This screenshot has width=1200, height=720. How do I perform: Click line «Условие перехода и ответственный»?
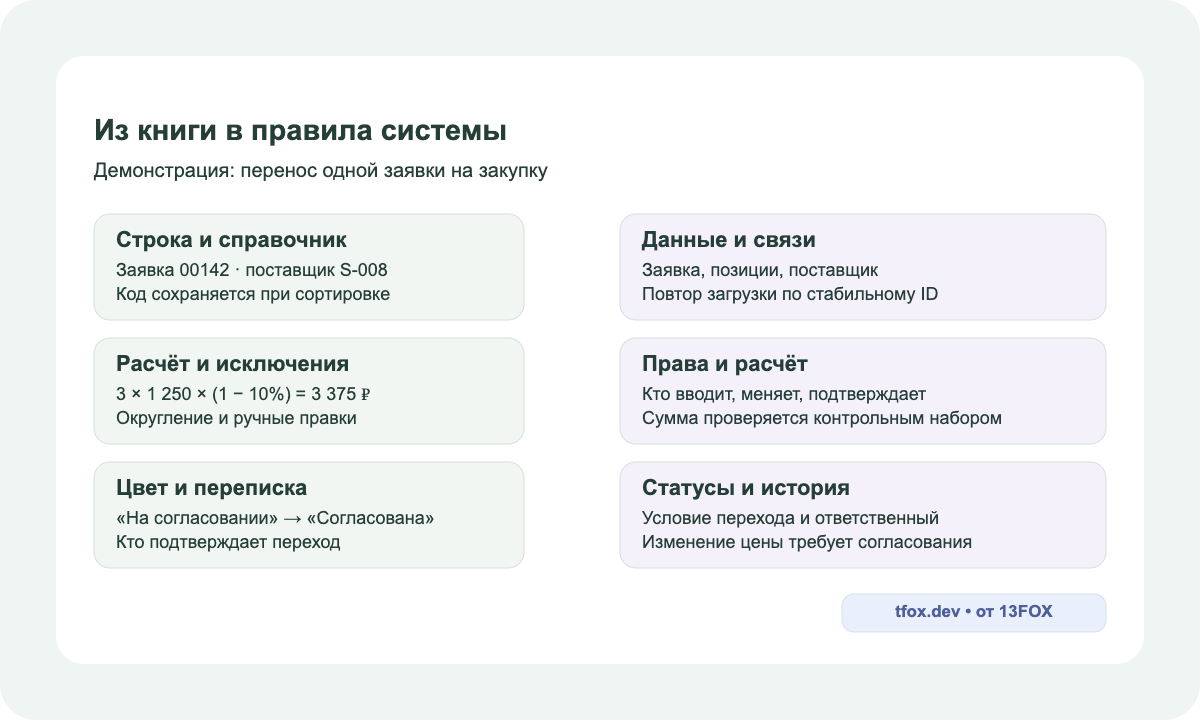(790, 518)
